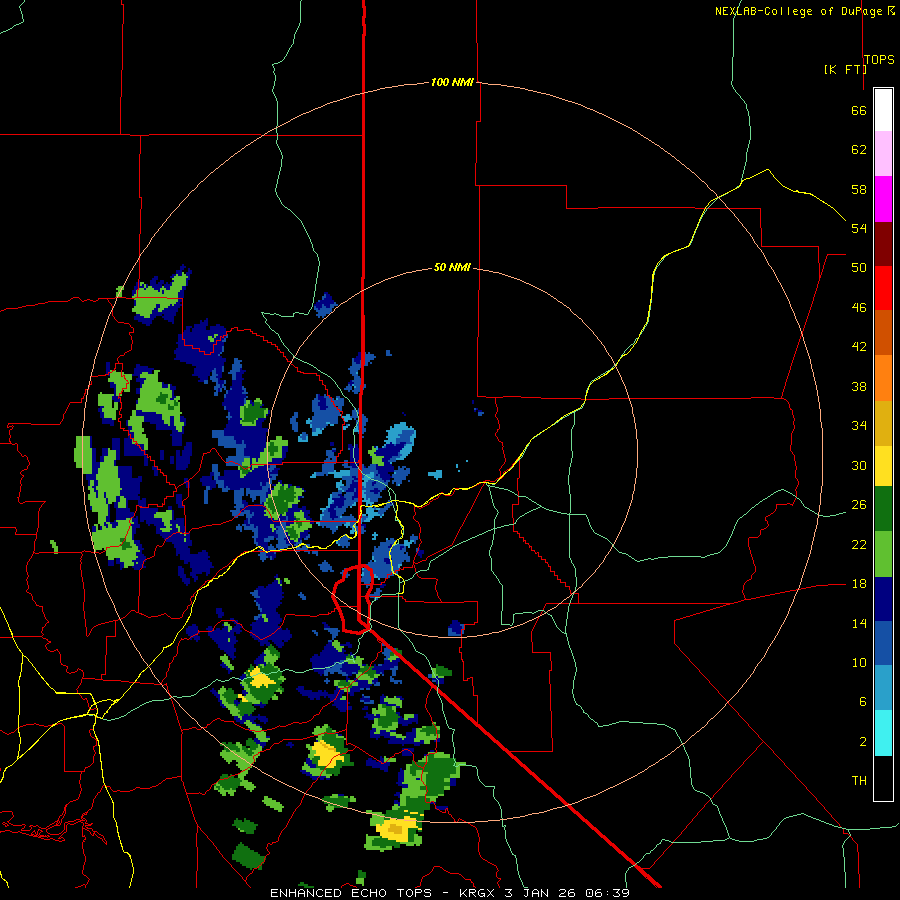
Task: Click the navy blue legend swatch
Action: click(x=883, y=599)
